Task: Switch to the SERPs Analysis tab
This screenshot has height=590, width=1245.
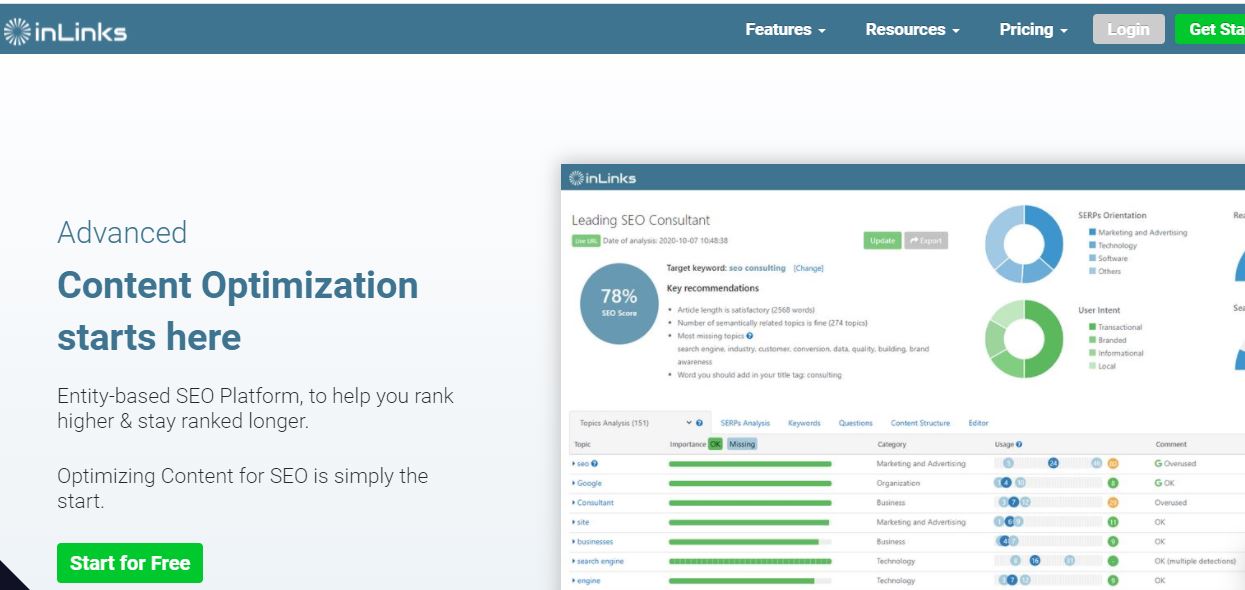Action: click(x=745, y=423)
